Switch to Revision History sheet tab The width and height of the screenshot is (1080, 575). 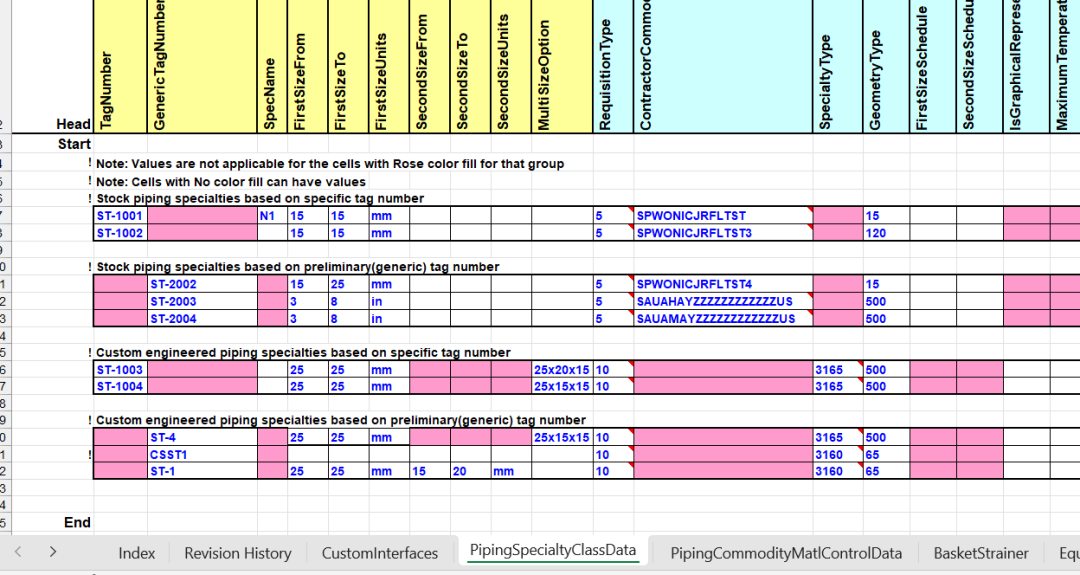point(238,553)
